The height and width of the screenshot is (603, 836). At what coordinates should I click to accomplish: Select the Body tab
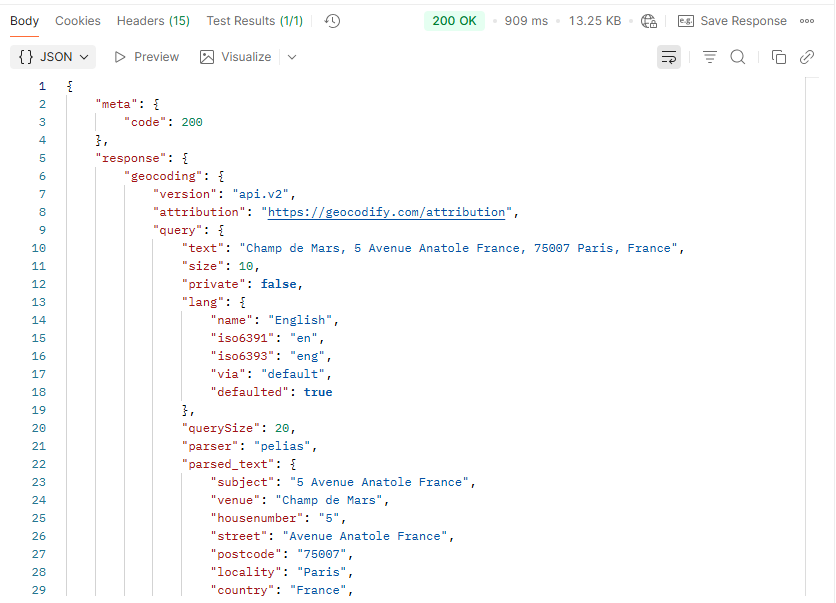(25, 21)
